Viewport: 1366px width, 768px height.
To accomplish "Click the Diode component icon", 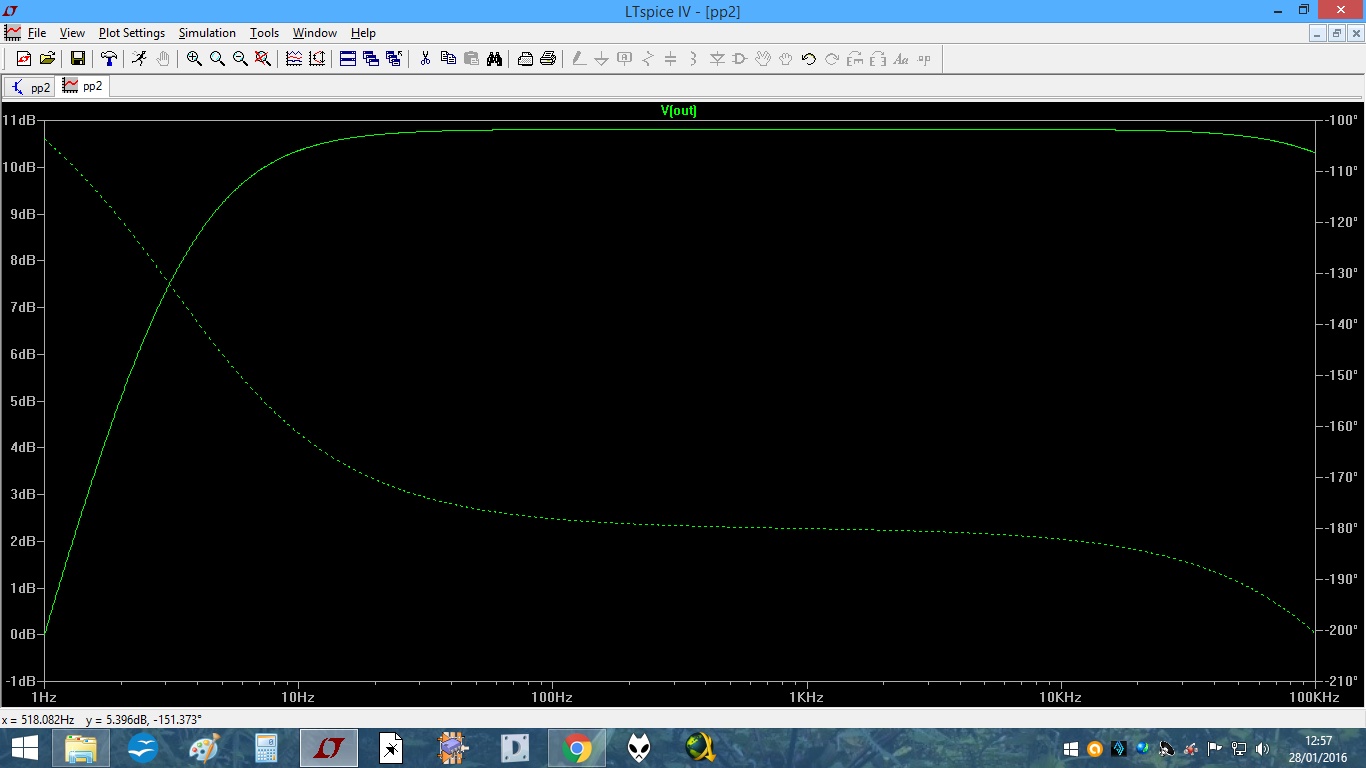I will tap(717, 59).
